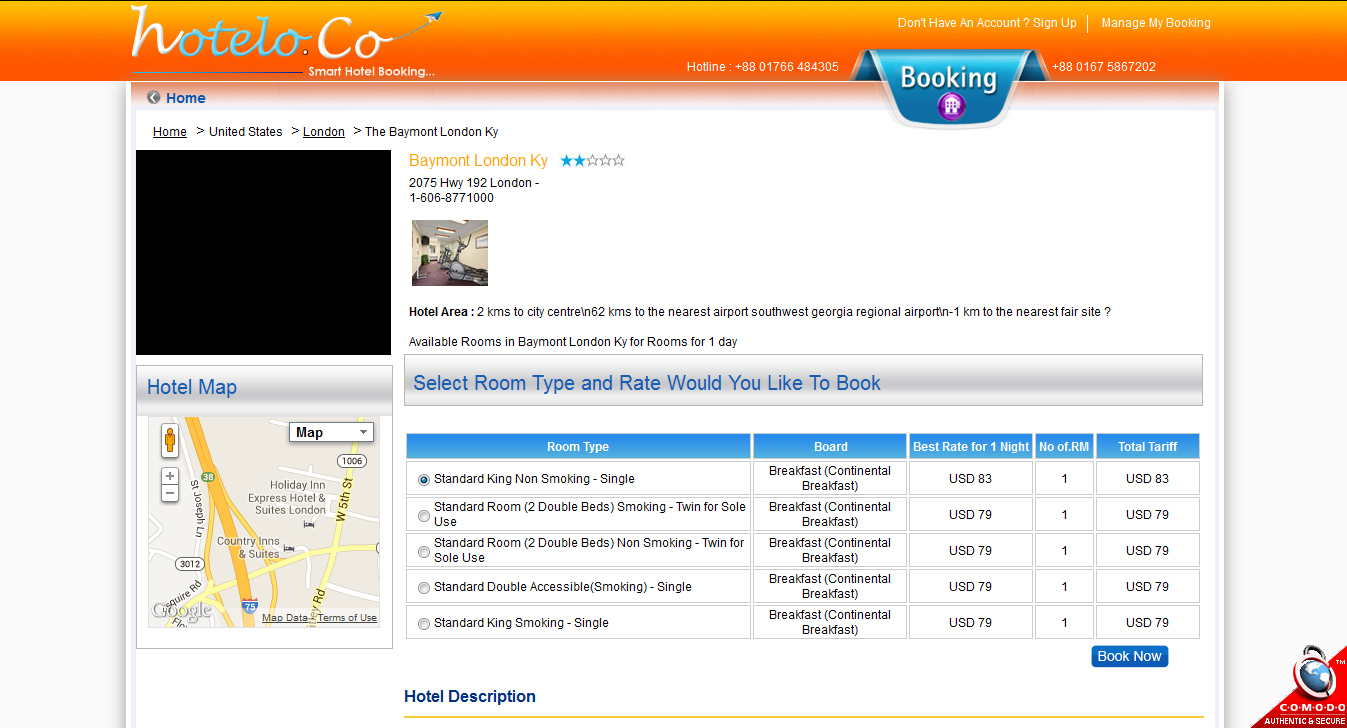Viewport: 1347px width, 728px height.
Task: Click the Book Now button
Action: tap(1129, 656)
